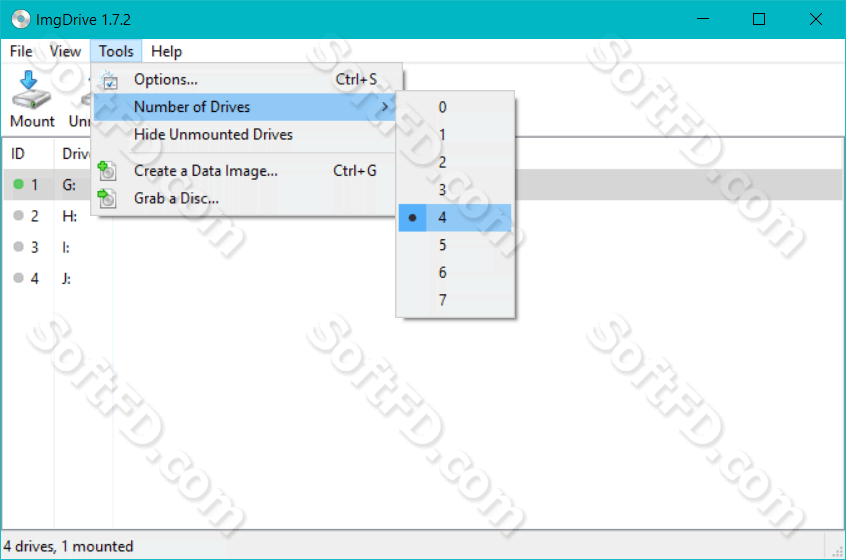Set number of drives to 5
This screenshot has width=846, height=560.
pos(455,245)
